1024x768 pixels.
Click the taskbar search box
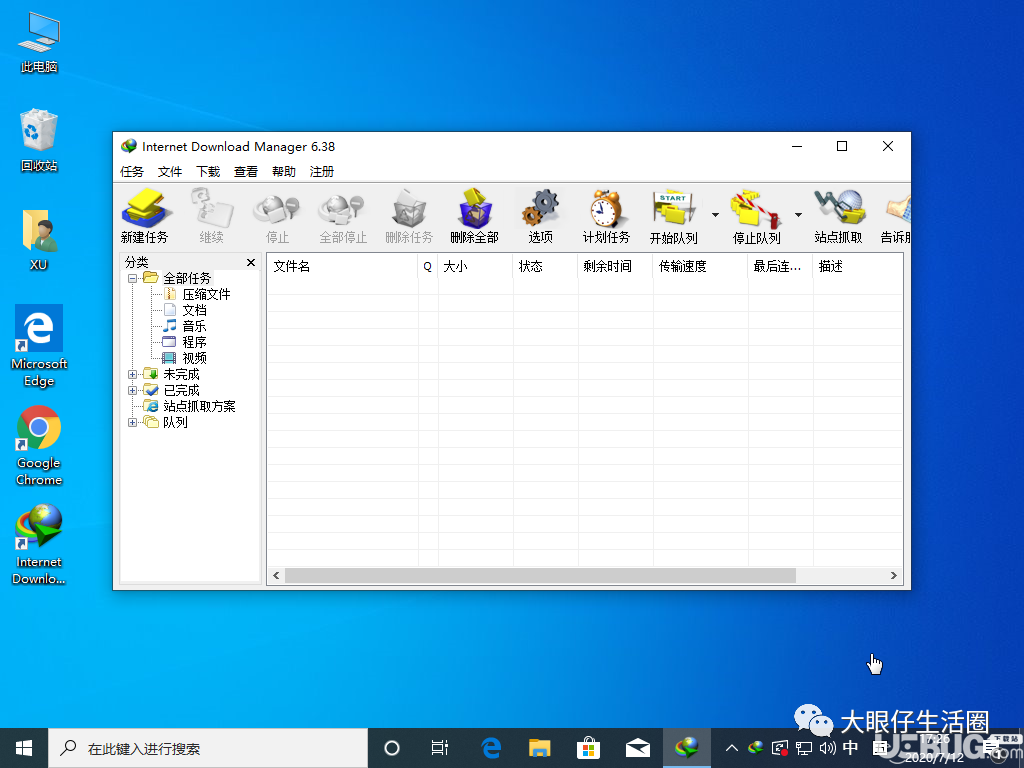[208, 748]
